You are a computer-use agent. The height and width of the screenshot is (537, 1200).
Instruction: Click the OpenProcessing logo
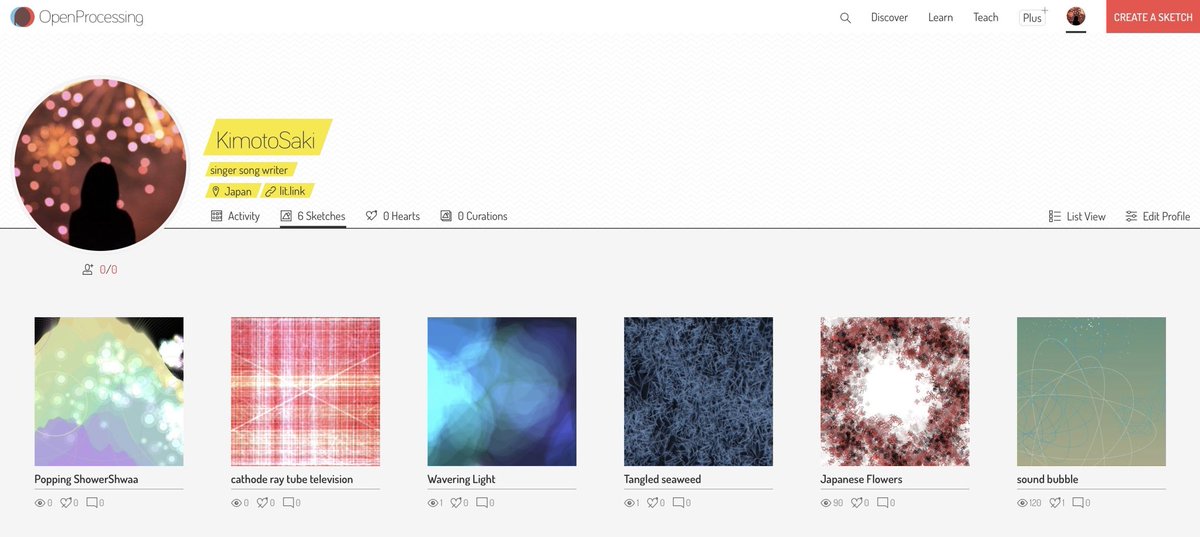point(77,17)
